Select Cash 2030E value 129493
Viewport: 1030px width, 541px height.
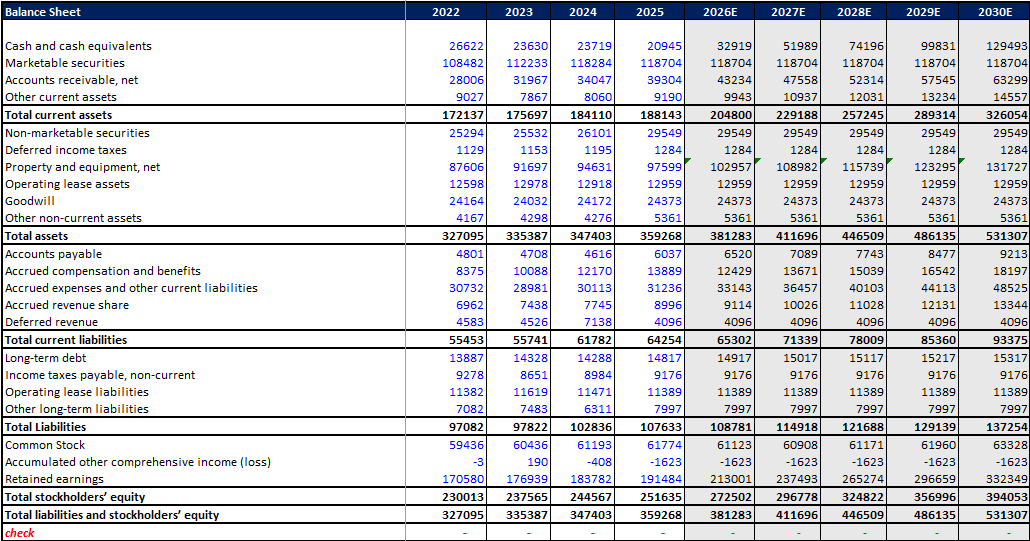click(x=1006, y=46)
